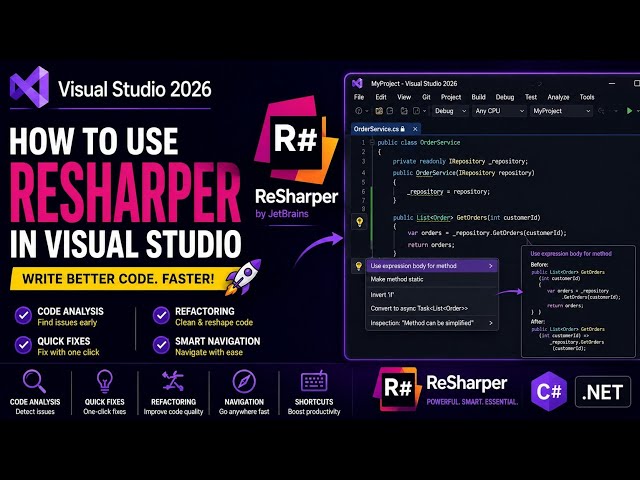Click the checkmark beside Smart Navigation
640x480 pixels.
161,345
